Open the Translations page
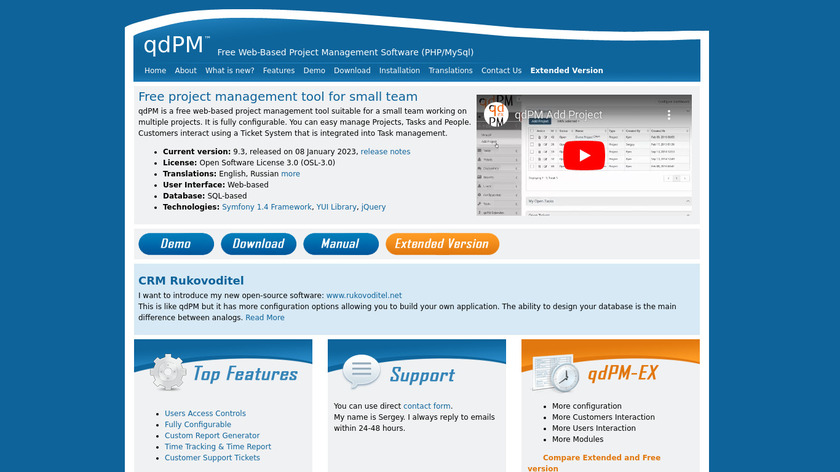This screenshot has height=472, width=840. coord(451,71)
